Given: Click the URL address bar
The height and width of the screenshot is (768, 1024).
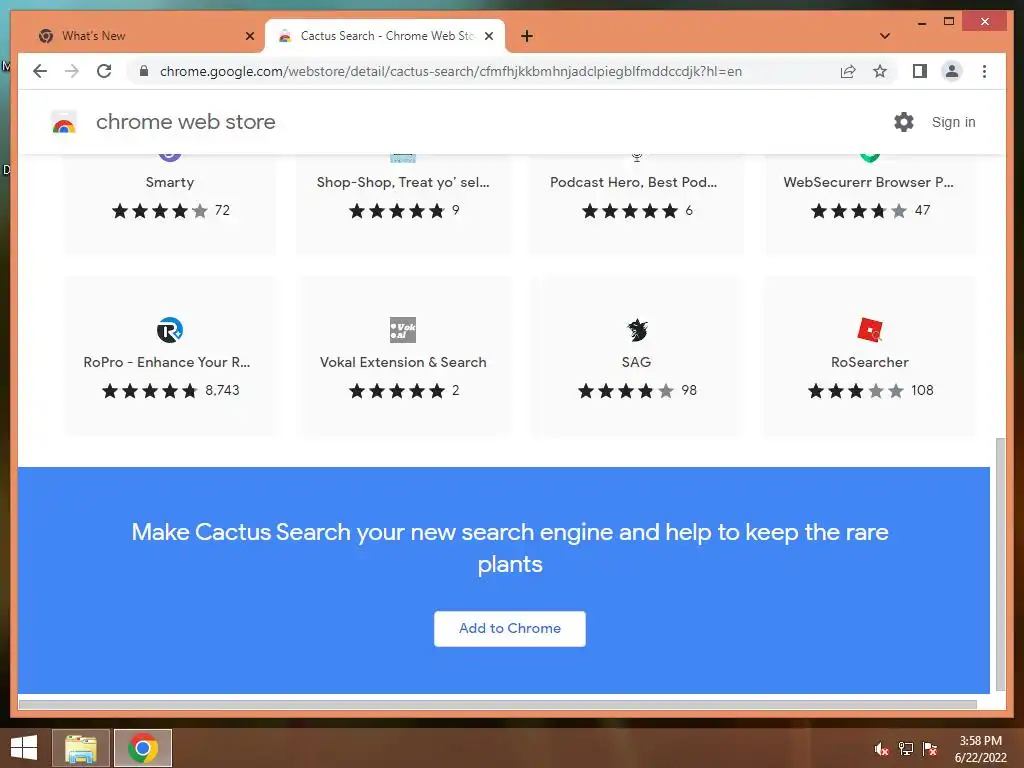Looking at the screenshot, I should tap(451, 71).
